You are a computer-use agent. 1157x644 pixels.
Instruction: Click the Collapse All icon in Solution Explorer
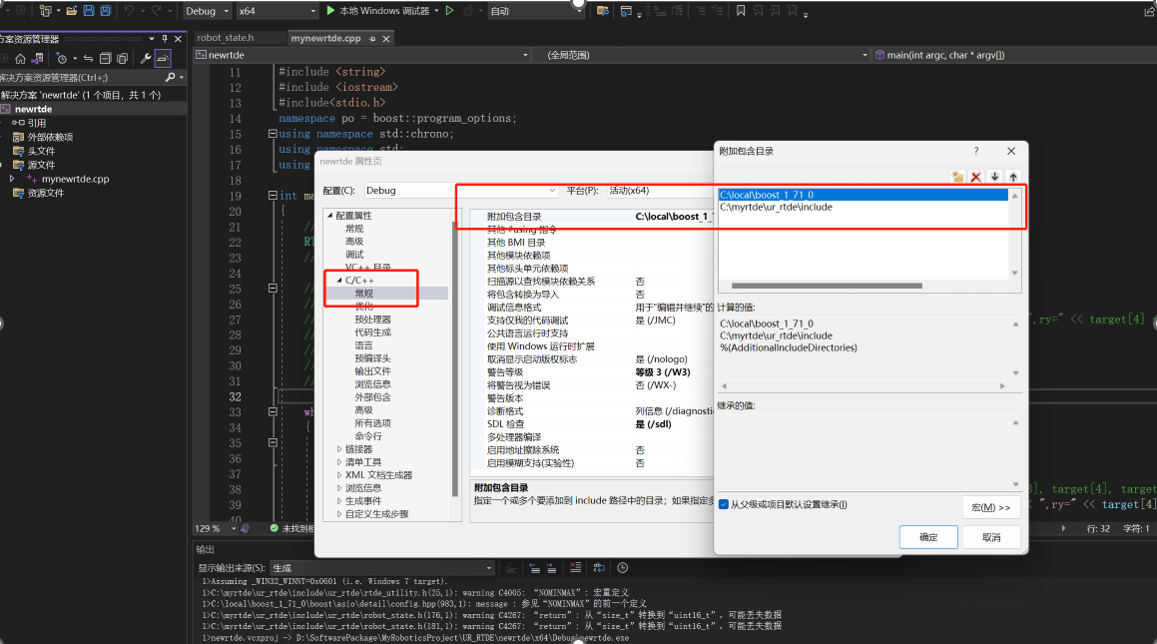(105, 58)
